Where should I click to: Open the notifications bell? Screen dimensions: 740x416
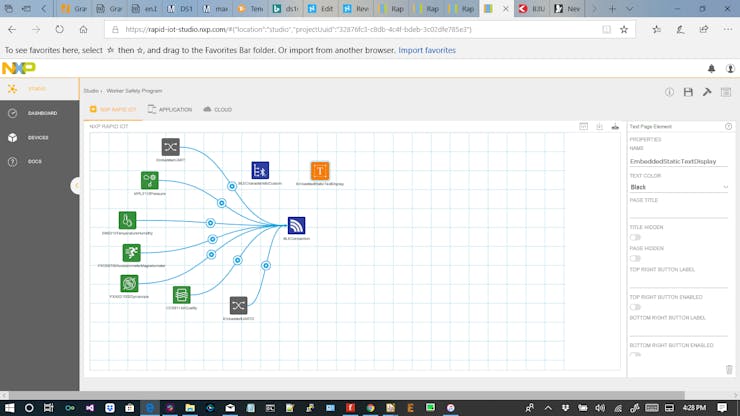pos(711,68)
